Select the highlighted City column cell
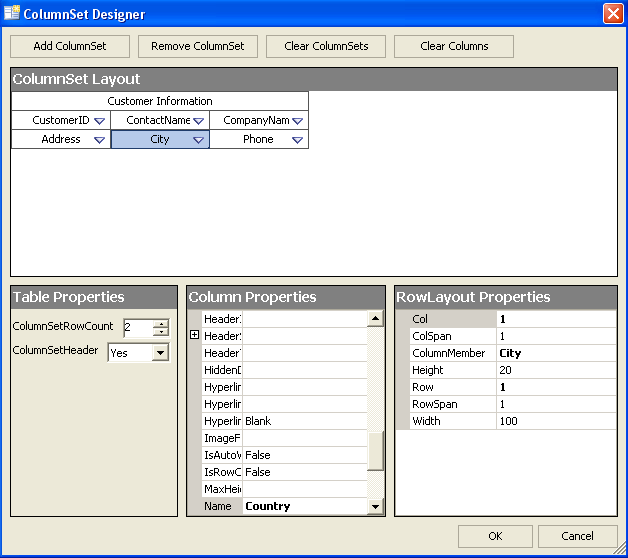Screen dimensions: 628x558 click(x=160, y=139)
